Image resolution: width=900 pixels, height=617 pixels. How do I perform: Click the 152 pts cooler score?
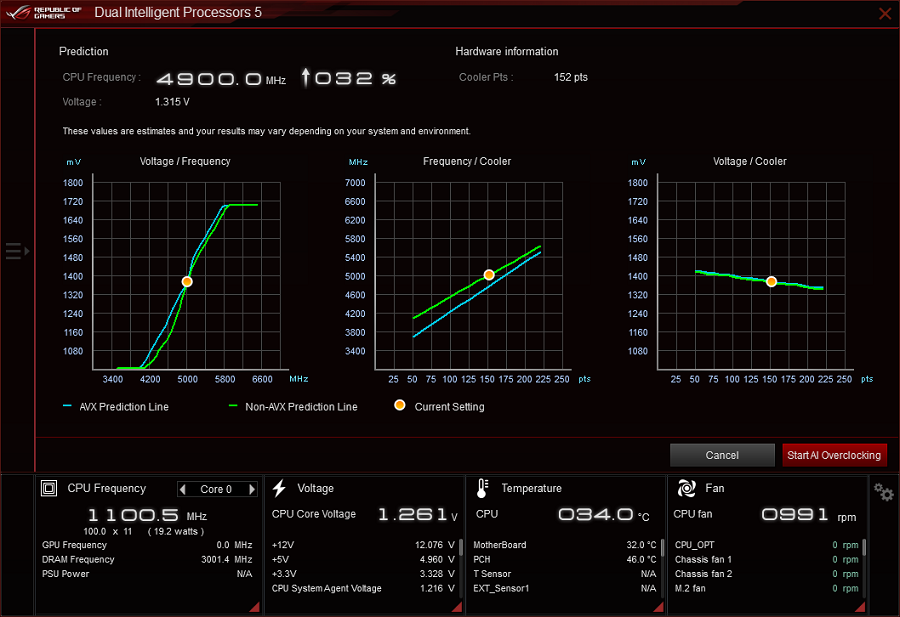[x=571, y=77]
